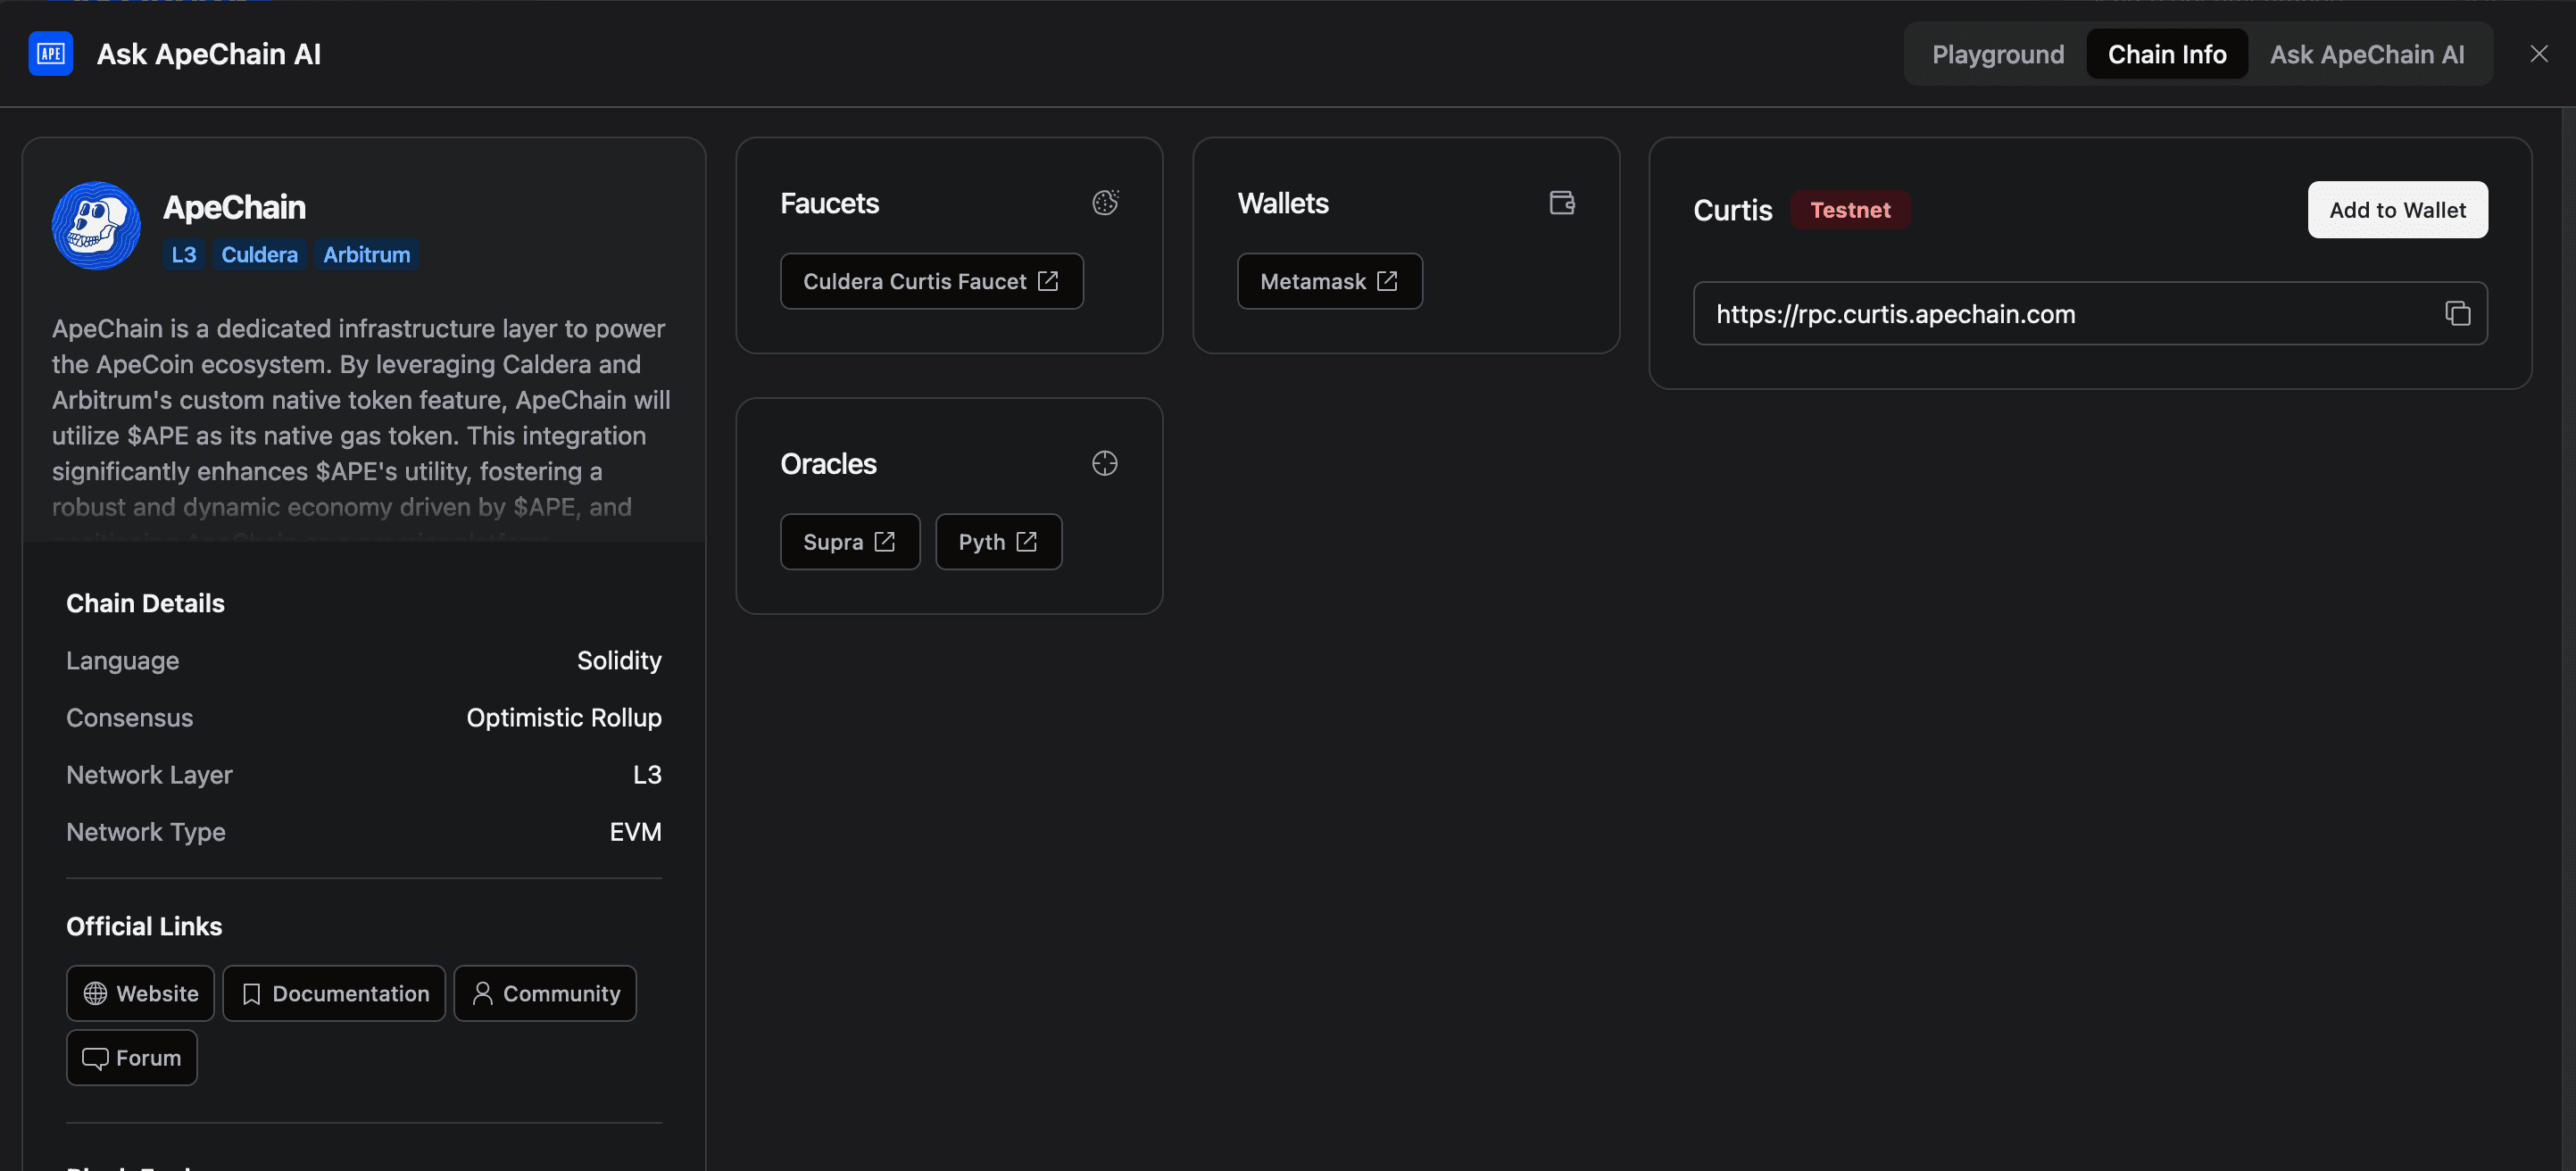Click the chat bubble icon on Forum
This screenshot has width=2576, height=1171.
click(95, 1059)
